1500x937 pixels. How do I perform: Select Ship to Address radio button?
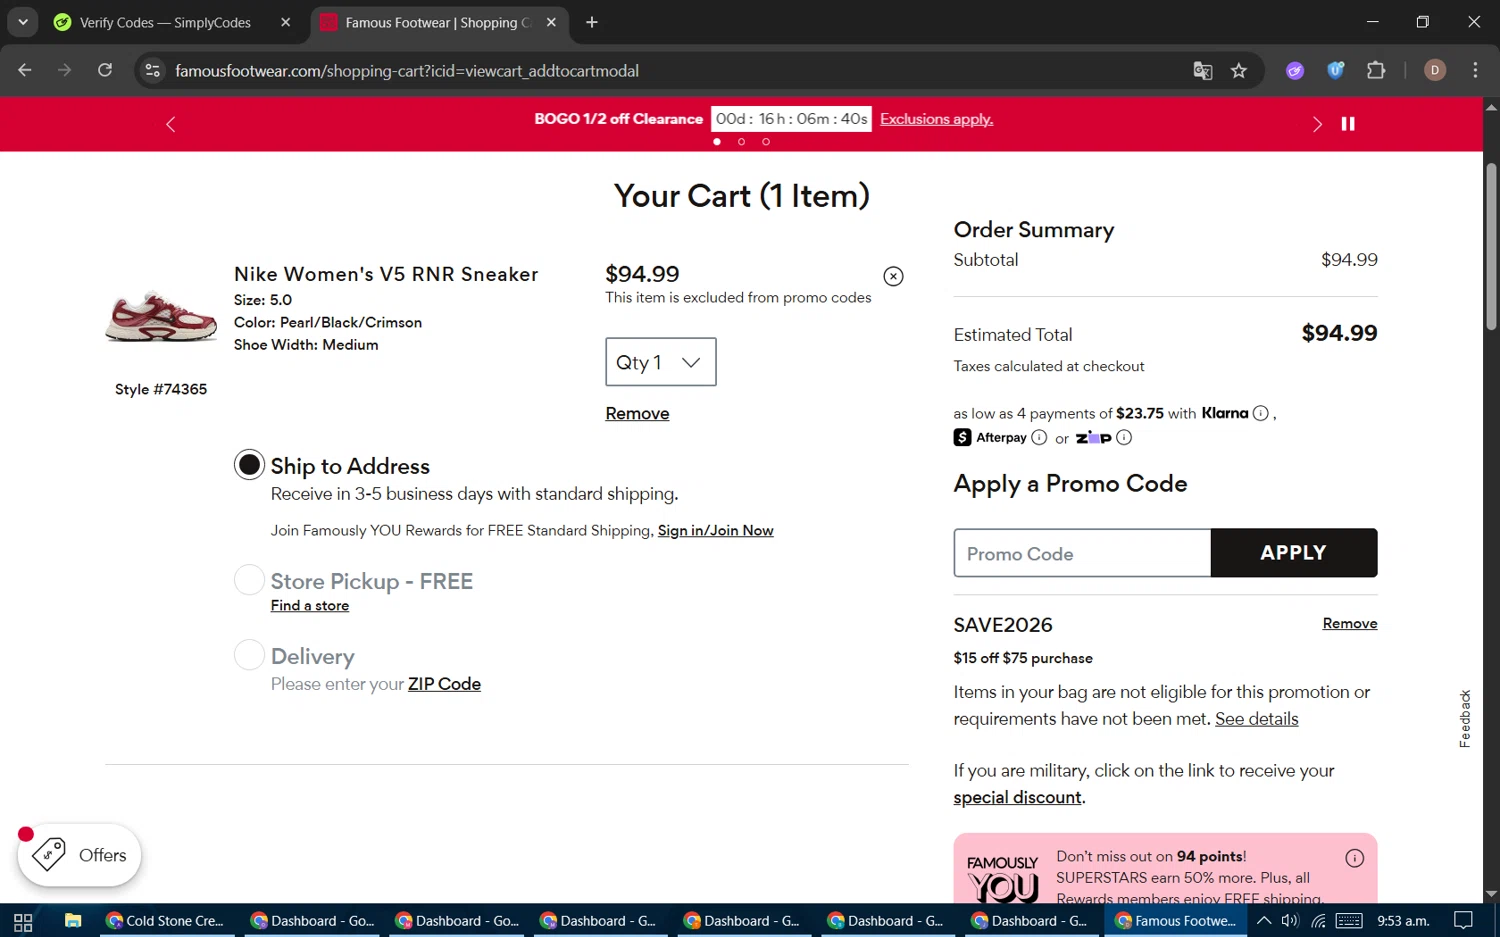pos(249,465)
